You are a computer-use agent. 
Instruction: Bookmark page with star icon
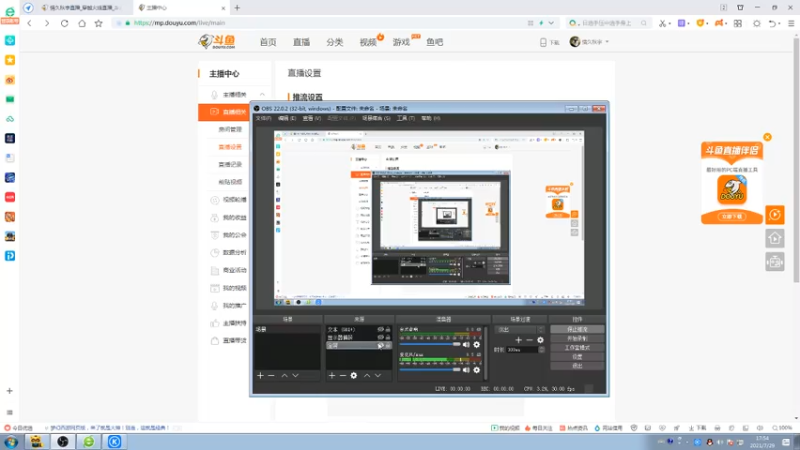pos(98,23)
